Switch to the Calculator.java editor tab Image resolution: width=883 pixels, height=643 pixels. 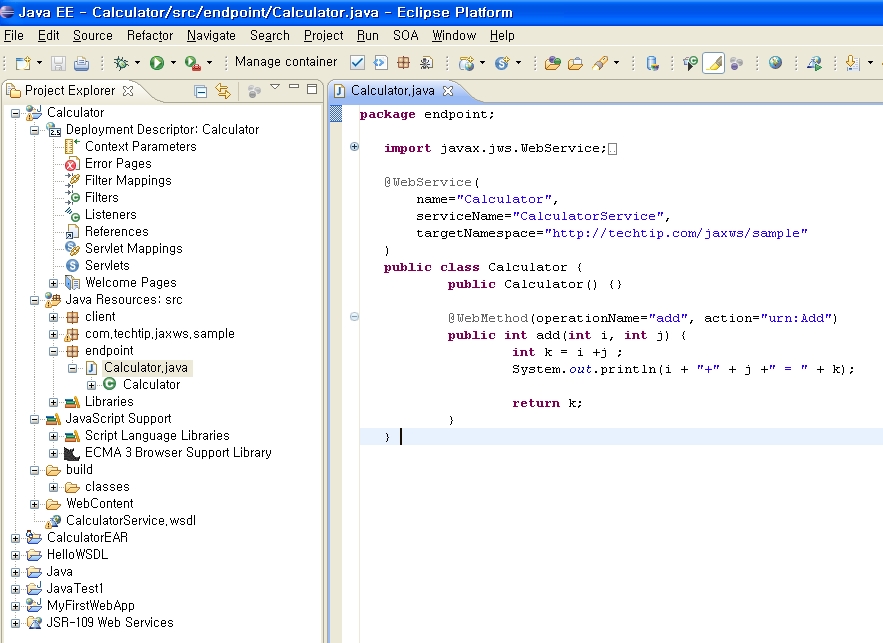pos(392,91)
